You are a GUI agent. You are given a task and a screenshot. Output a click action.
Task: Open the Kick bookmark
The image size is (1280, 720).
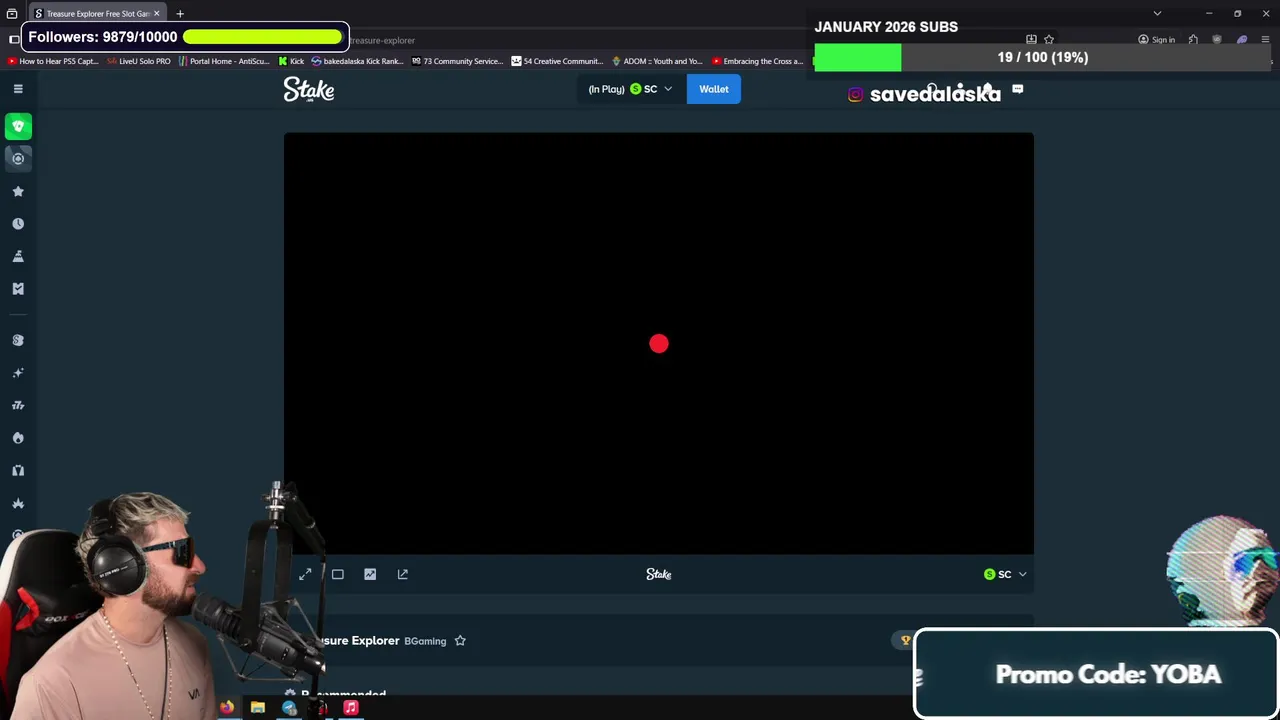coord(290,61)
